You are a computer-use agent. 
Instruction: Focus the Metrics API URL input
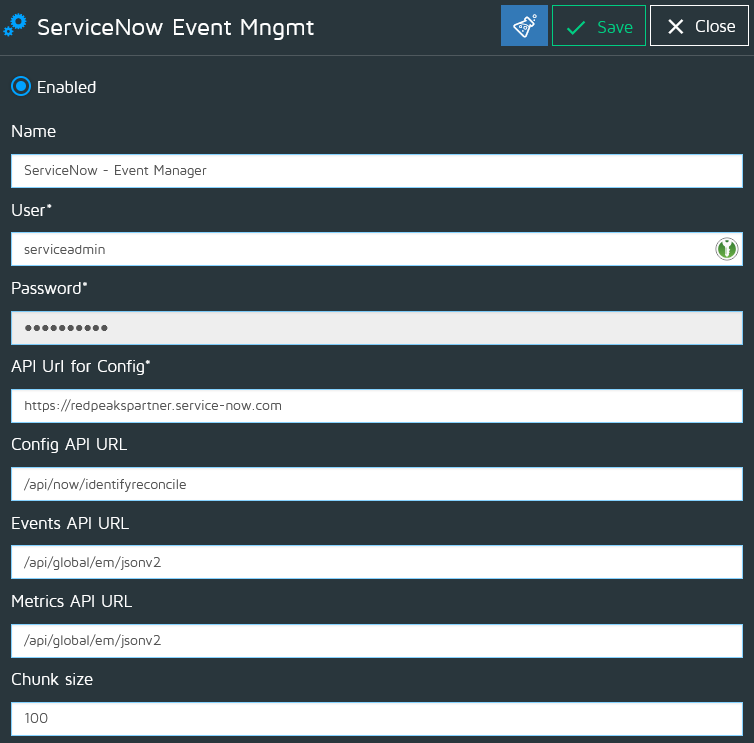pos(376,640)
